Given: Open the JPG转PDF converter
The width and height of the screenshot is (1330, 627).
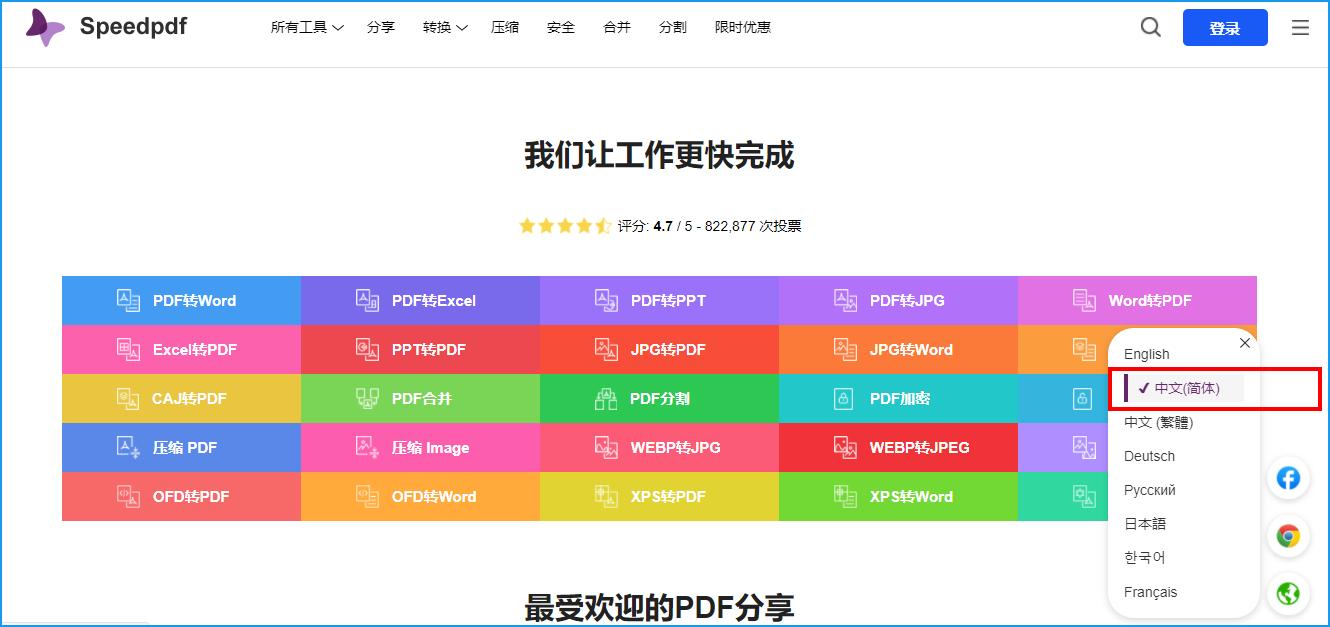Looking at the screenshot, I should click(658, 349).
